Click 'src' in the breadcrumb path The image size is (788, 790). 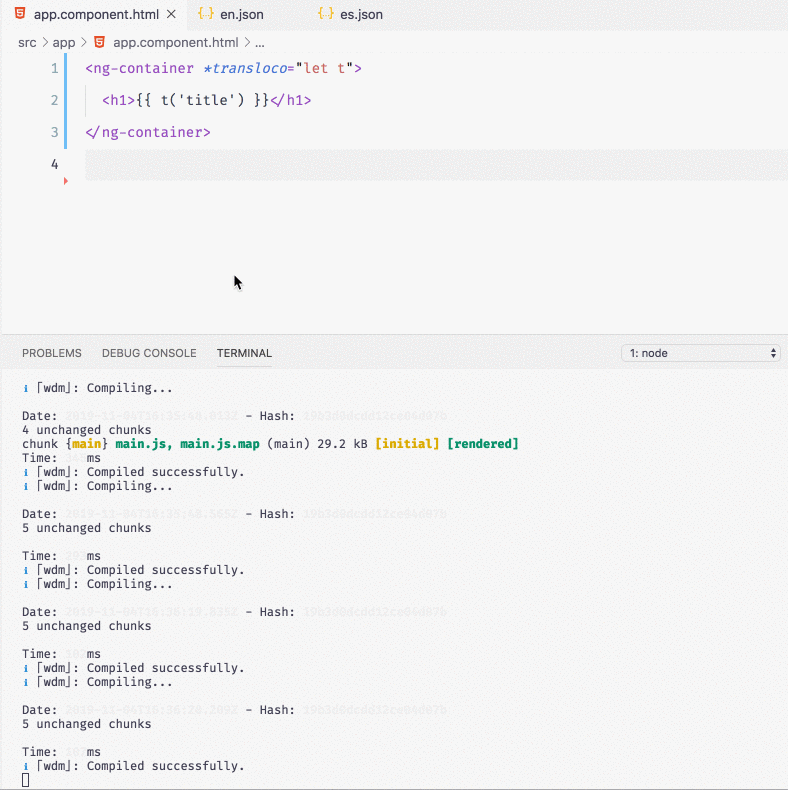27,42
